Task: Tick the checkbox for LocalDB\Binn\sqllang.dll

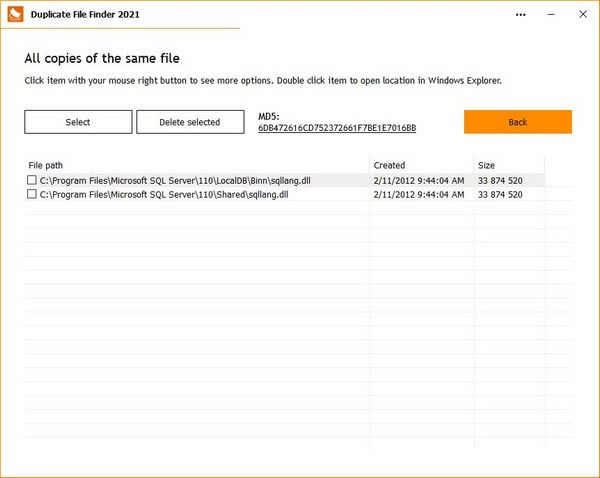Action: click(32, 180)
